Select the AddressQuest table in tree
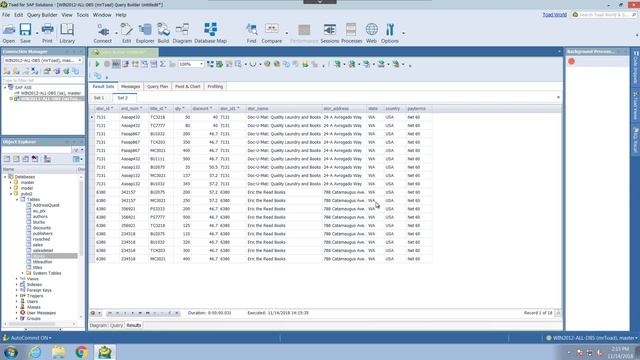 tap(46, 205)
